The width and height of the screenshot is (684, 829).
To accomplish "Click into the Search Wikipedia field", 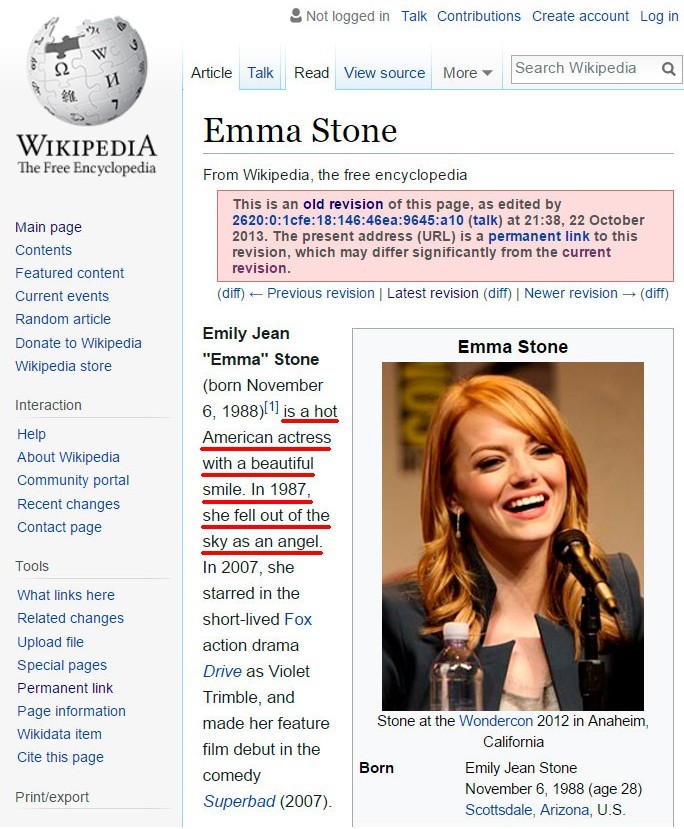I will coord(583,69).
